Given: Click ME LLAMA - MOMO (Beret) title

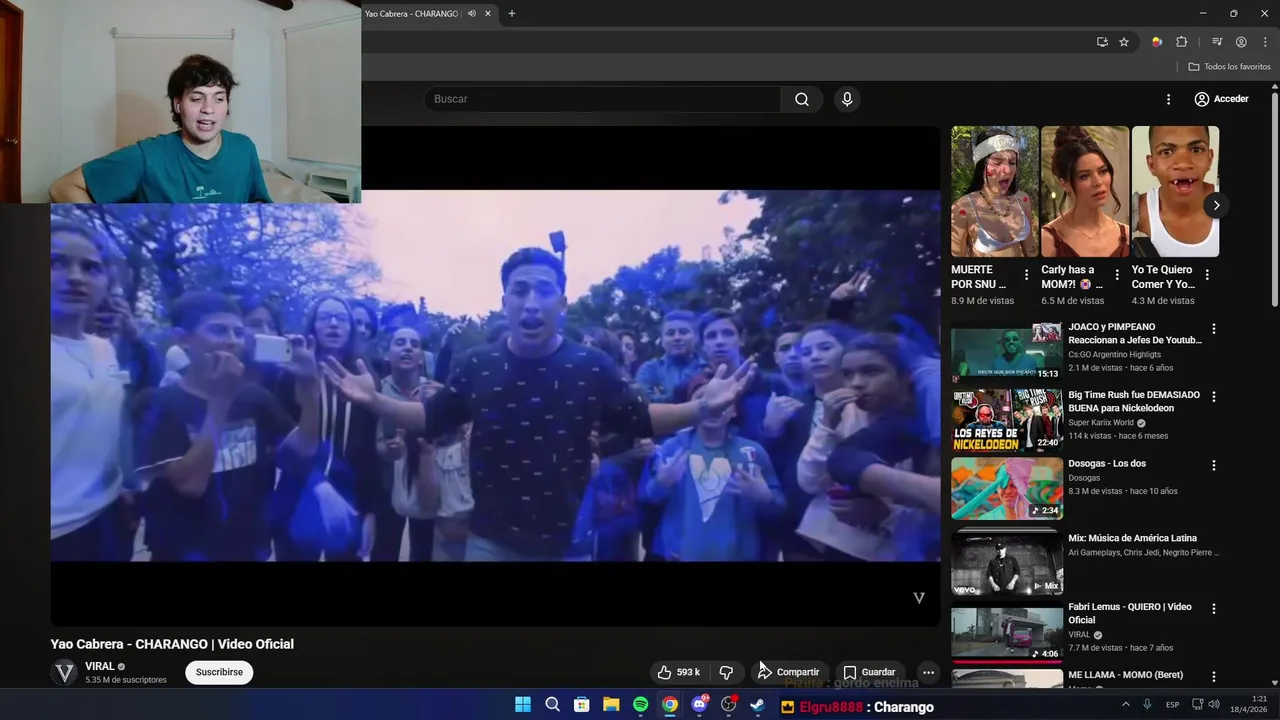Looking at the screenshot, I should (x=1125, y=675).
